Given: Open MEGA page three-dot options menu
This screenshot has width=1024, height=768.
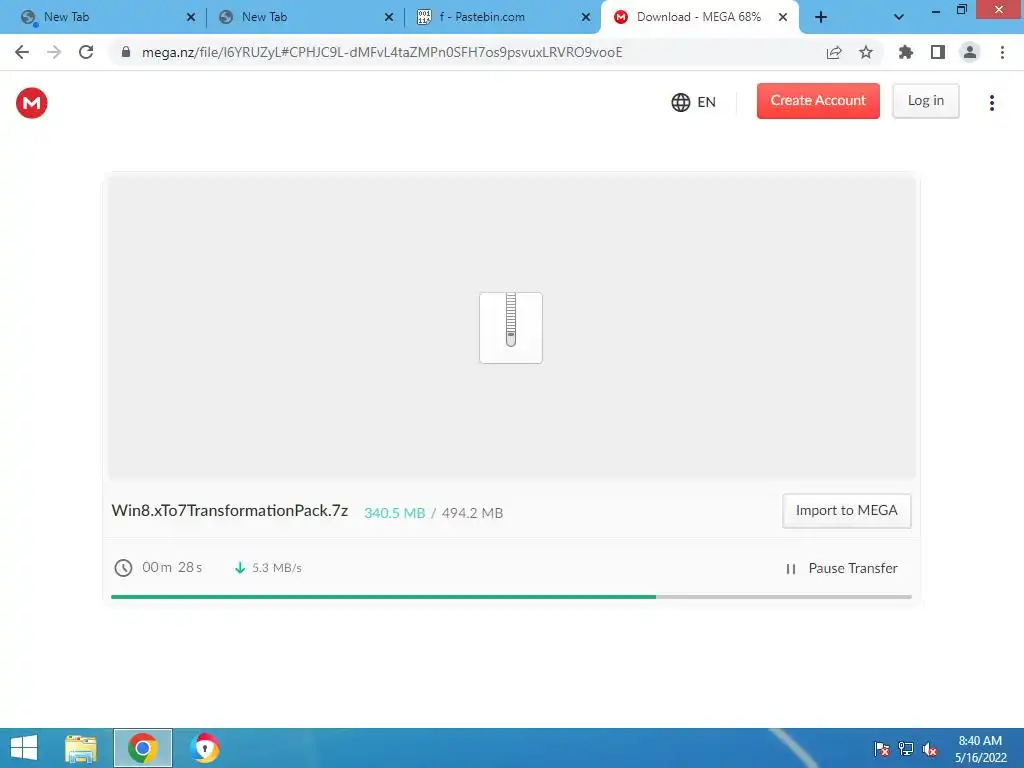Looking at the screenshot, I should click(x=991, y=103).
